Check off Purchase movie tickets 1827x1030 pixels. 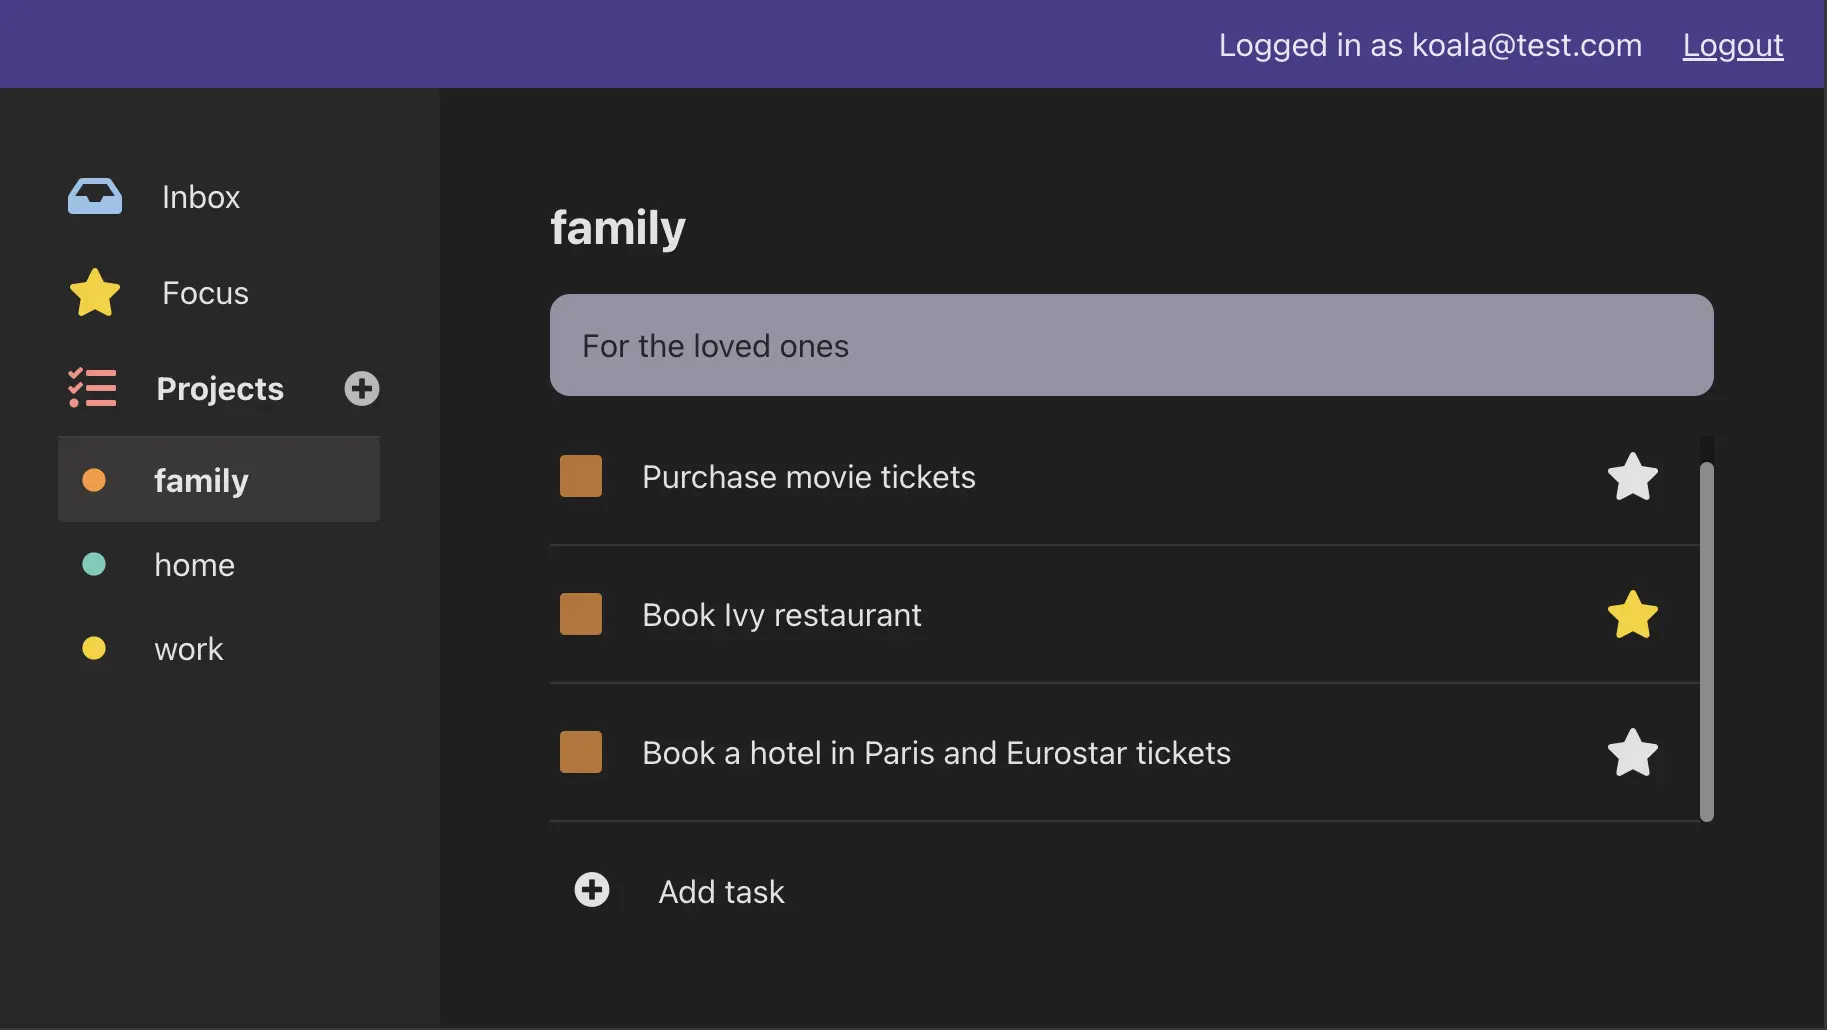pyautogui.click(x=581, y=477)
